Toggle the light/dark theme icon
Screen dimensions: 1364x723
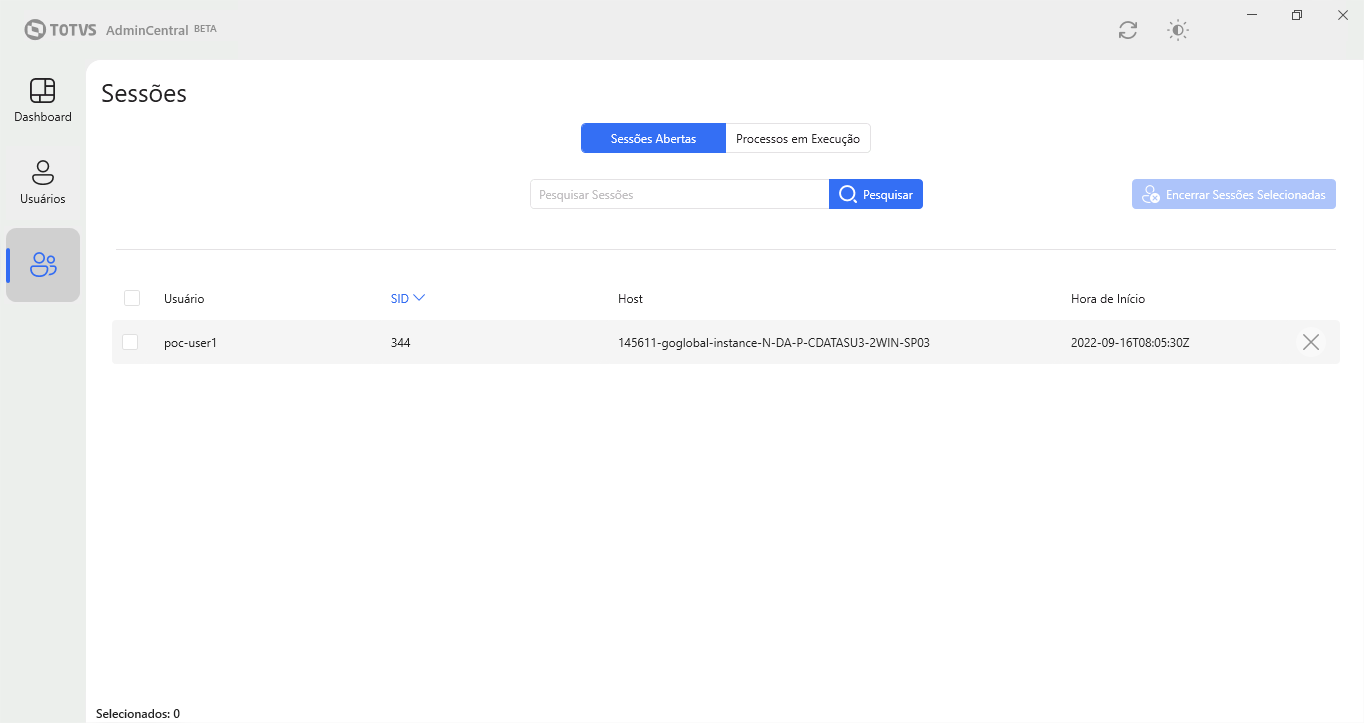(1178, 30)
